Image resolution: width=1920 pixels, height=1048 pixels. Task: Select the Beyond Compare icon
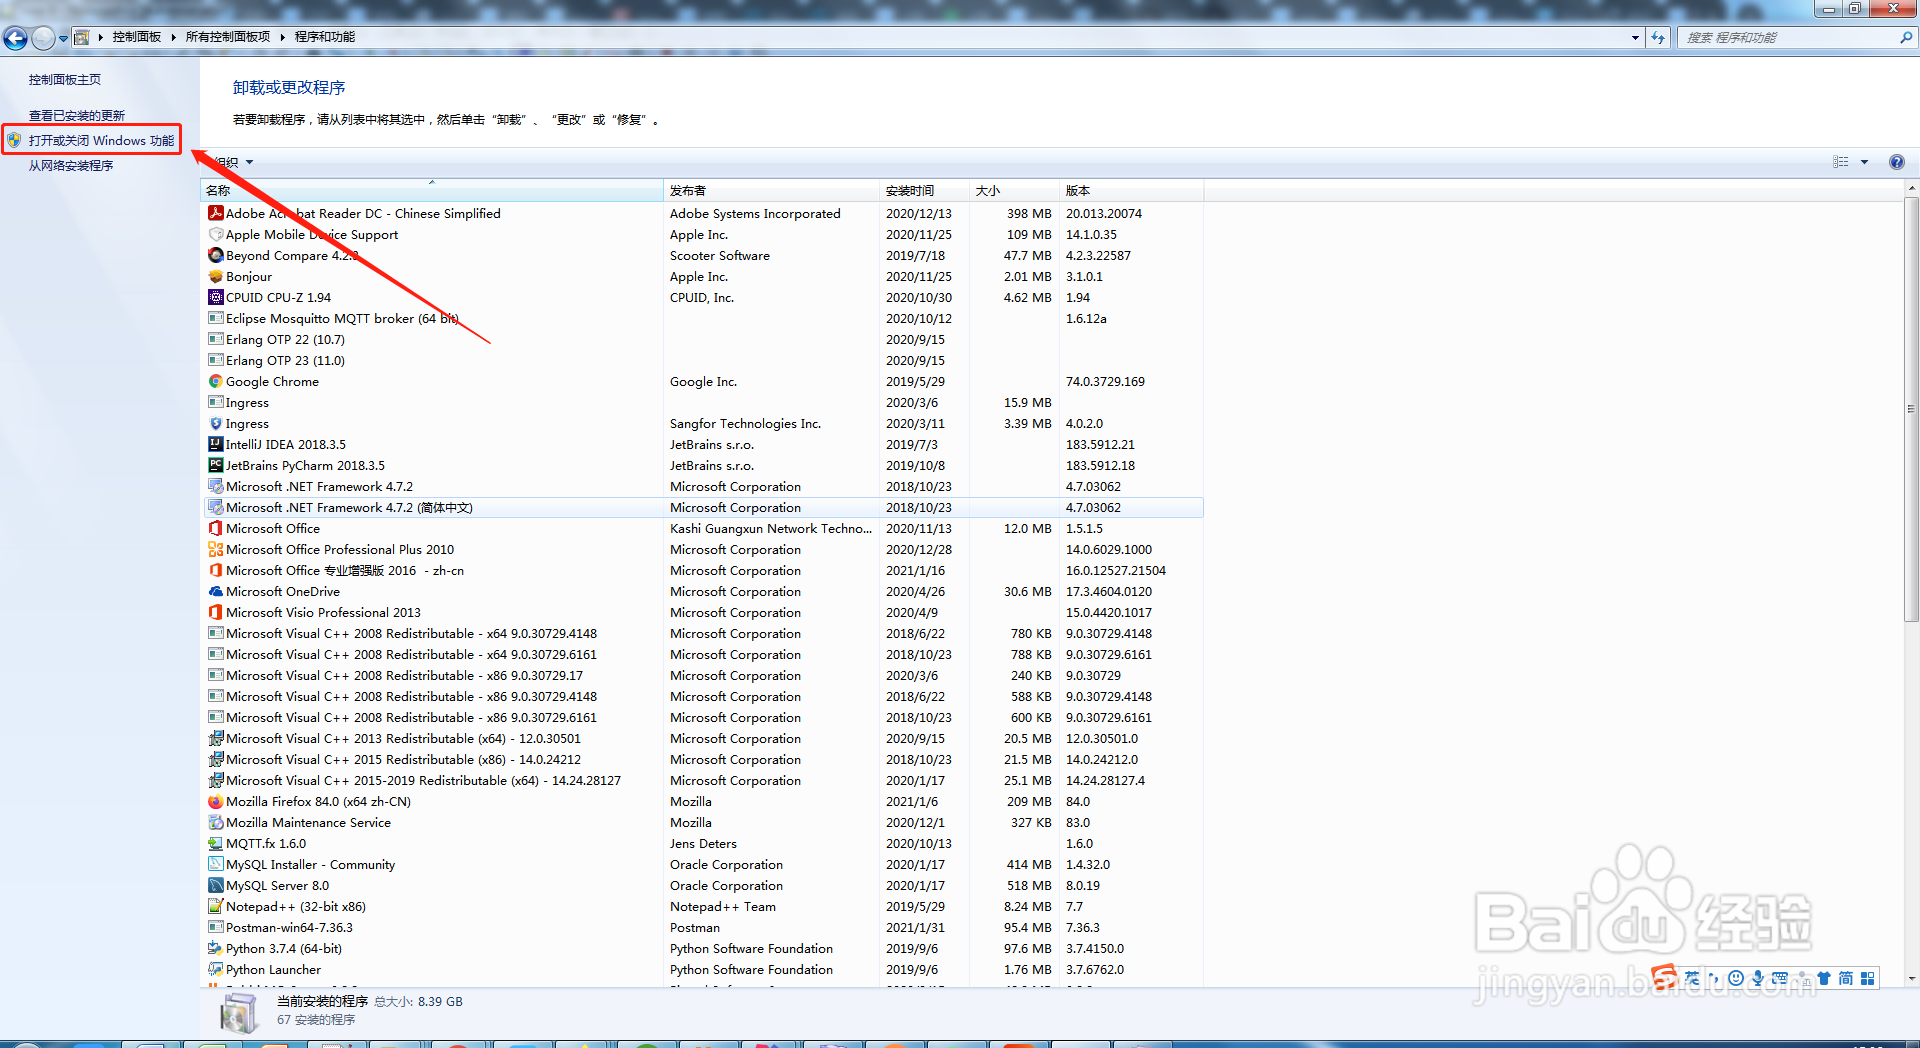215,255
